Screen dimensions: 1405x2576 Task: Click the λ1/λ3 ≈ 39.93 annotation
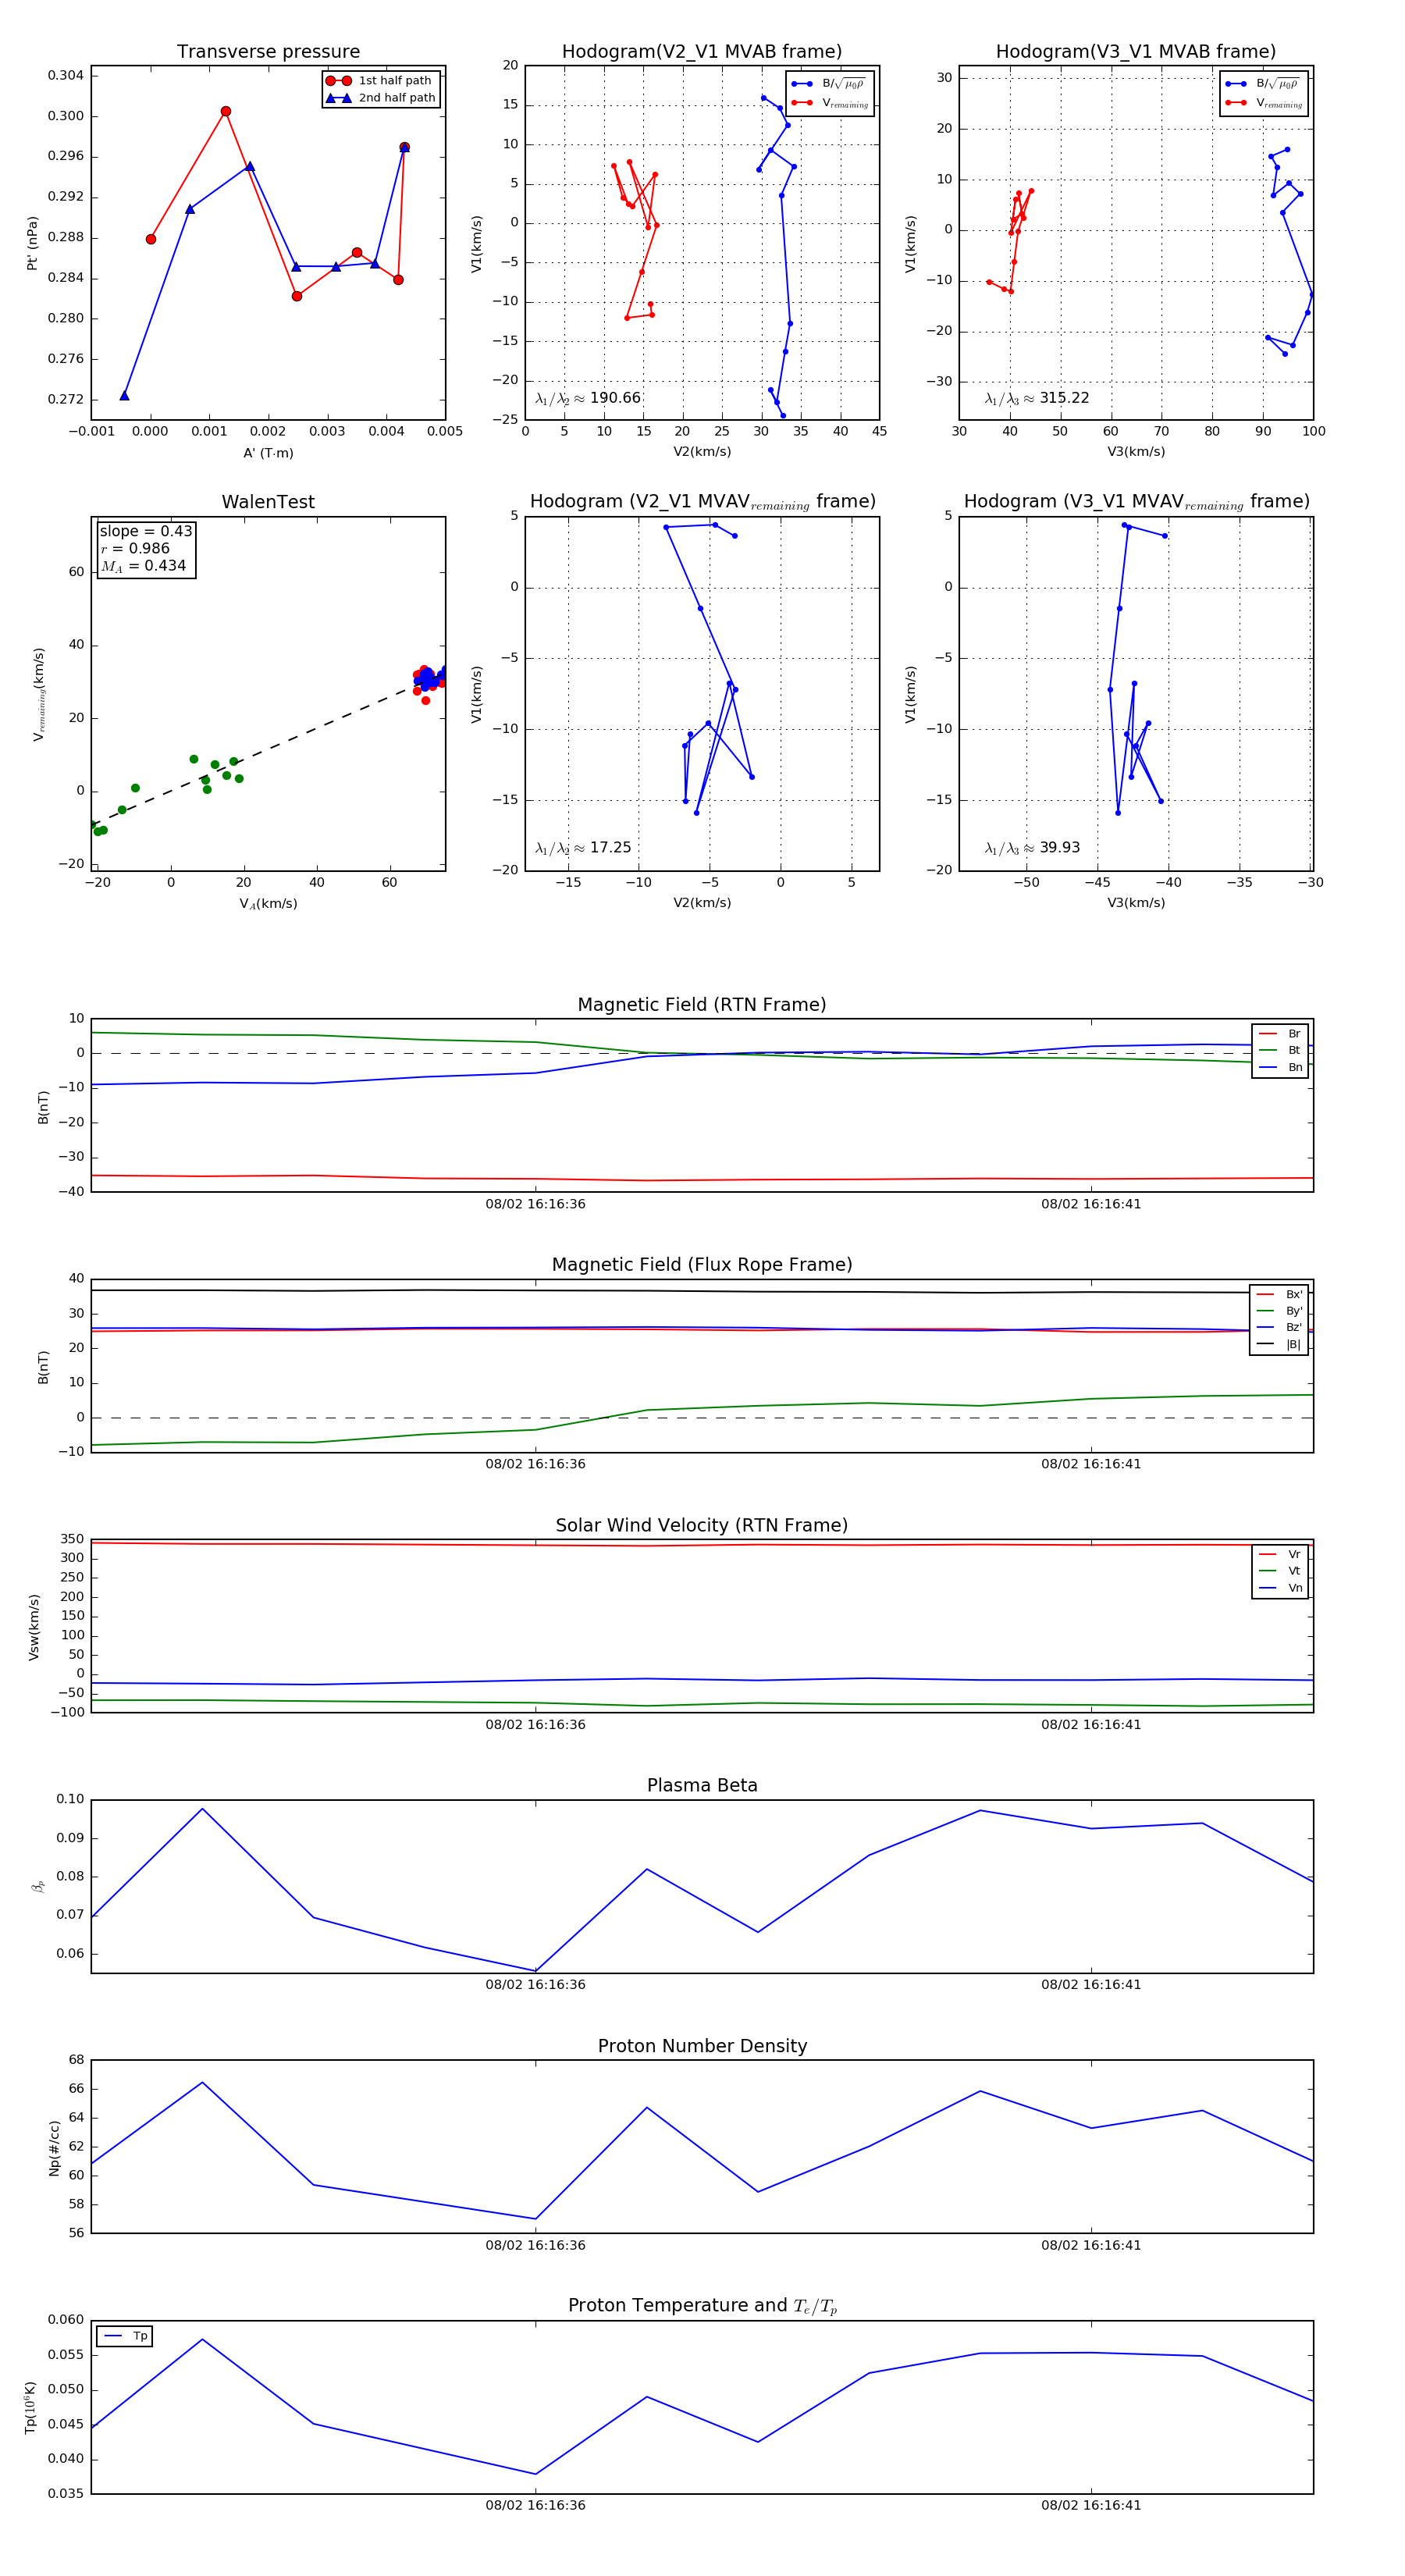pyautogui.click(x=1032, y=848)
